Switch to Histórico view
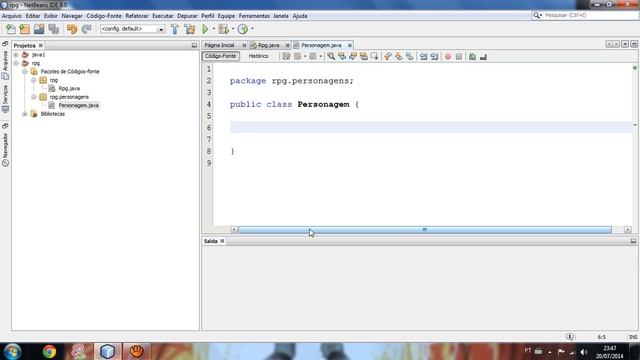The width and height of the screenshot is (640, 360). point(258,56)
